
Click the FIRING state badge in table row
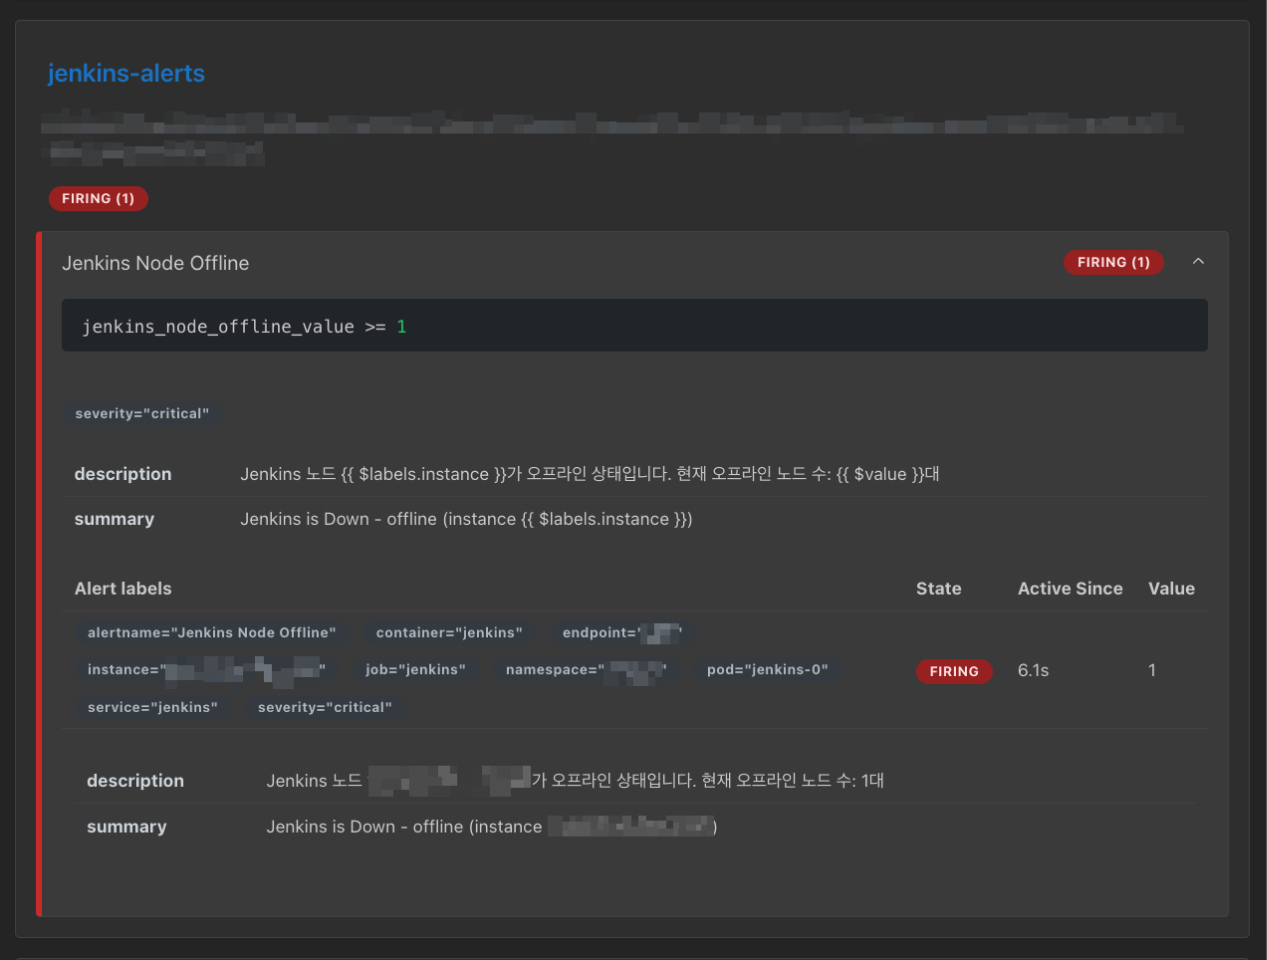[x=954, y=671]
